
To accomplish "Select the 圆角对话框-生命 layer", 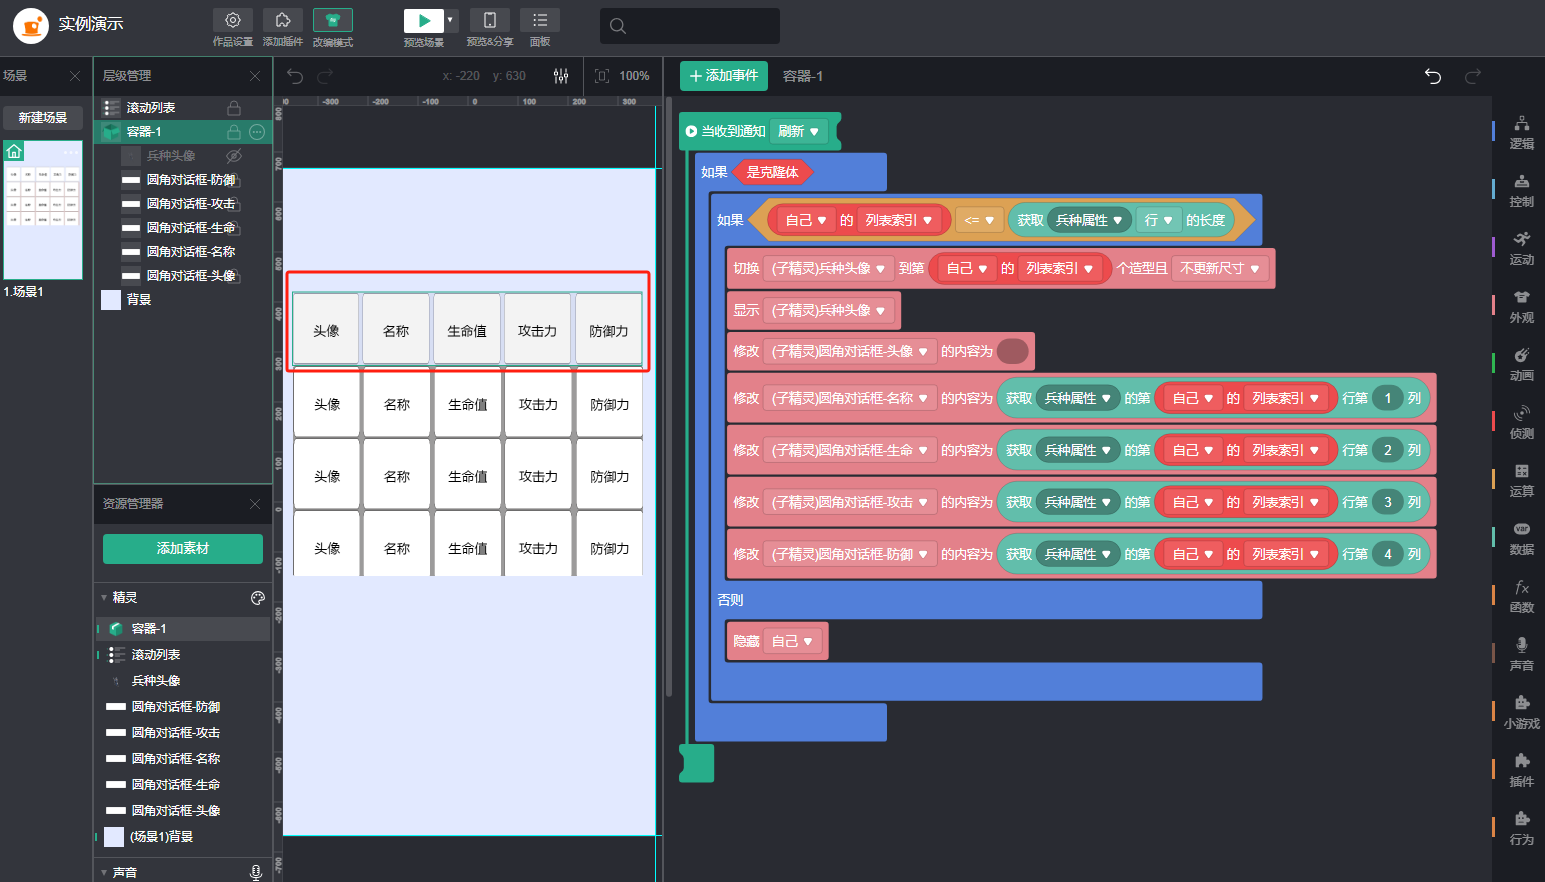I will 183,228.
